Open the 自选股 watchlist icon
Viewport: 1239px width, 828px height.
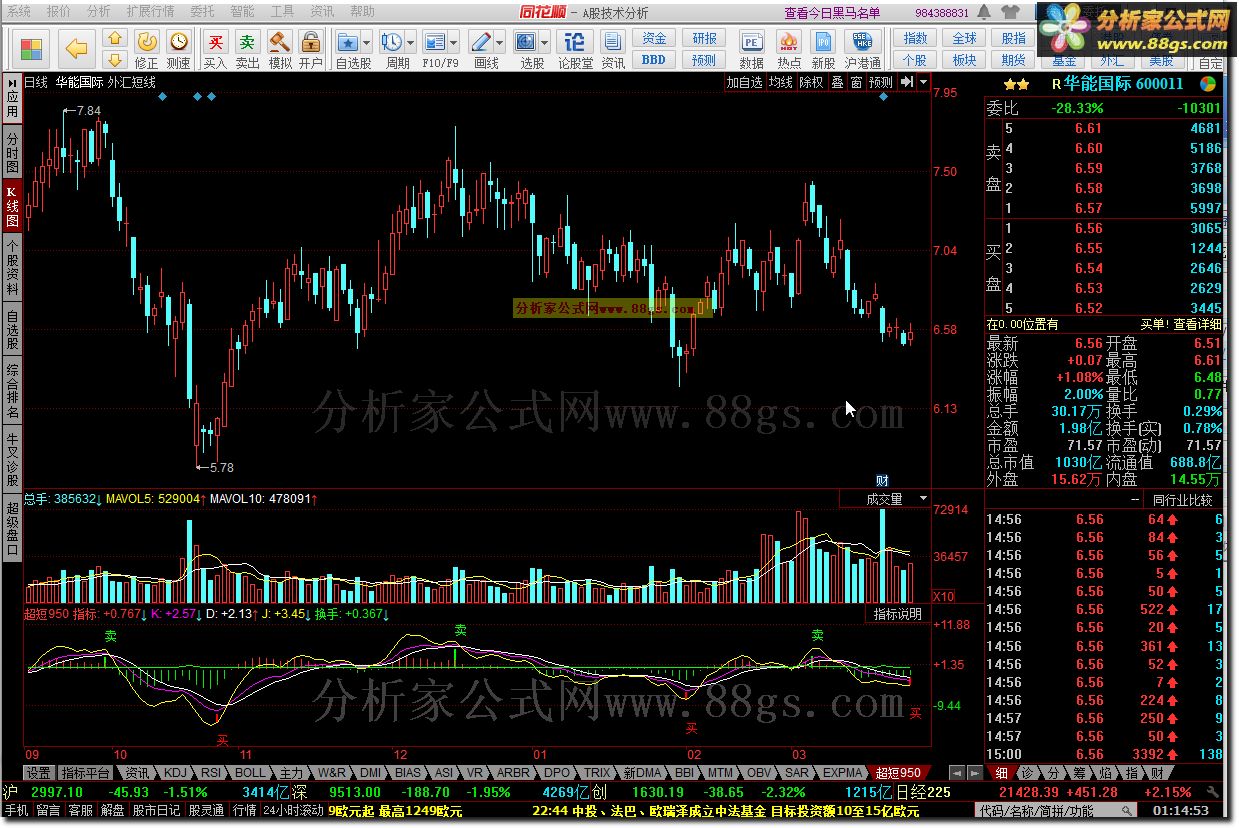click(349, 43)
